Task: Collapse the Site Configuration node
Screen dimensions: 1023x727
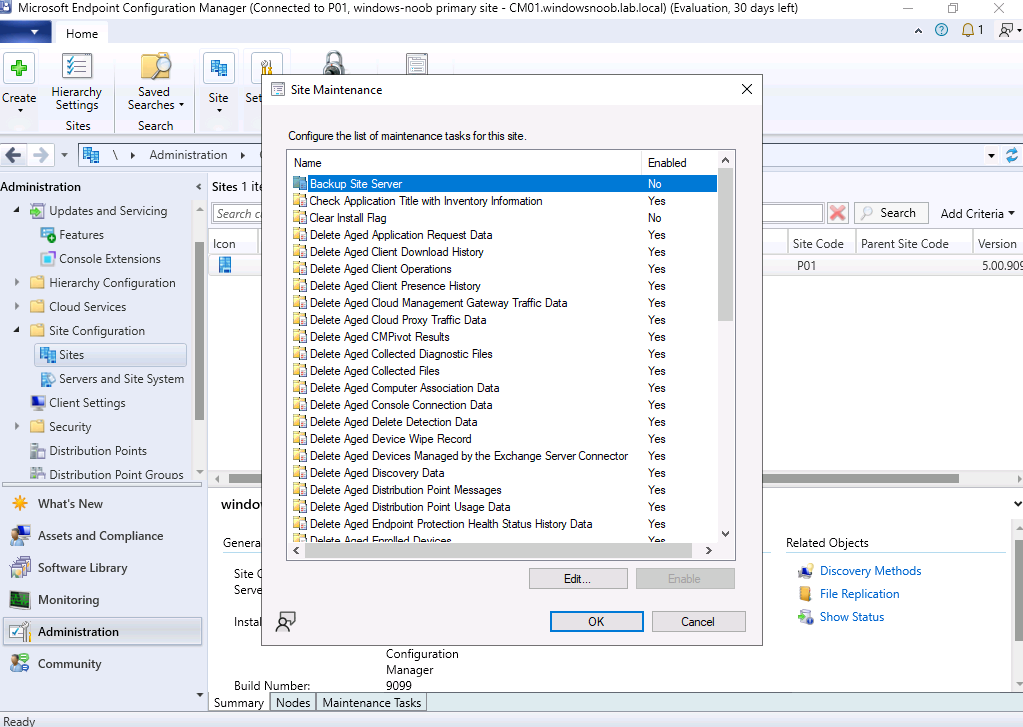Action: click(x=17, y=330)
